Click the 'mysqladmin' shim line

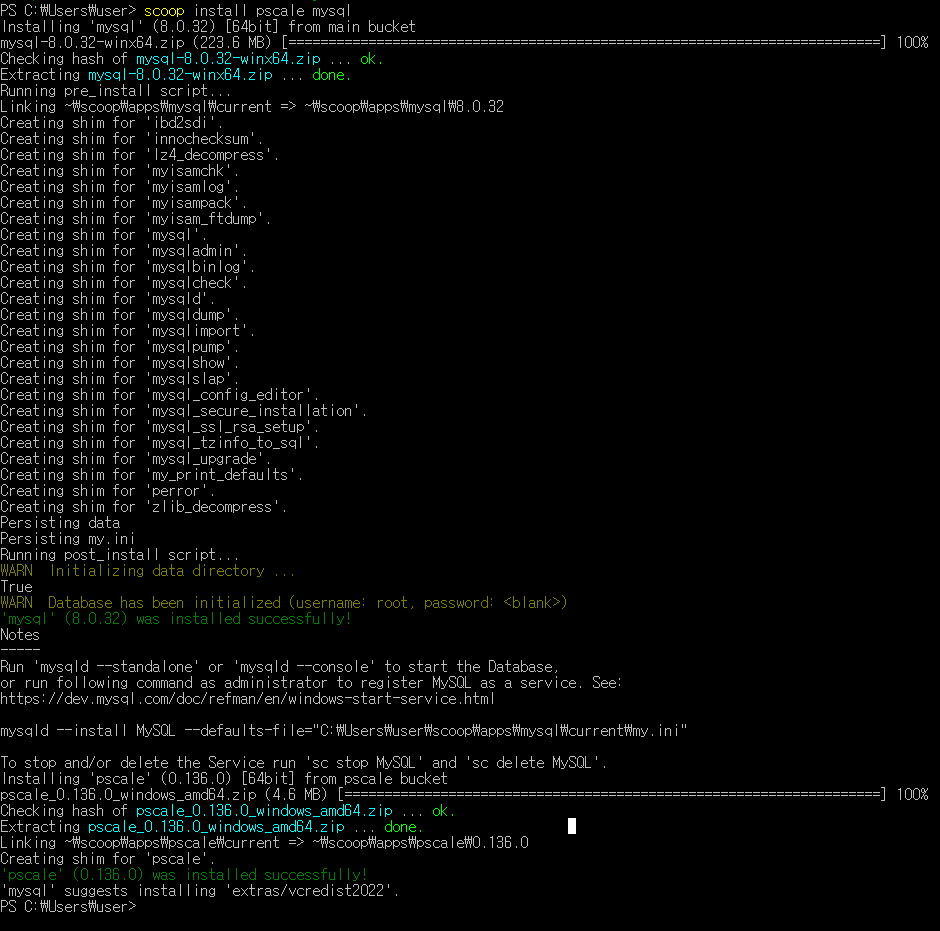coord(123,251)
